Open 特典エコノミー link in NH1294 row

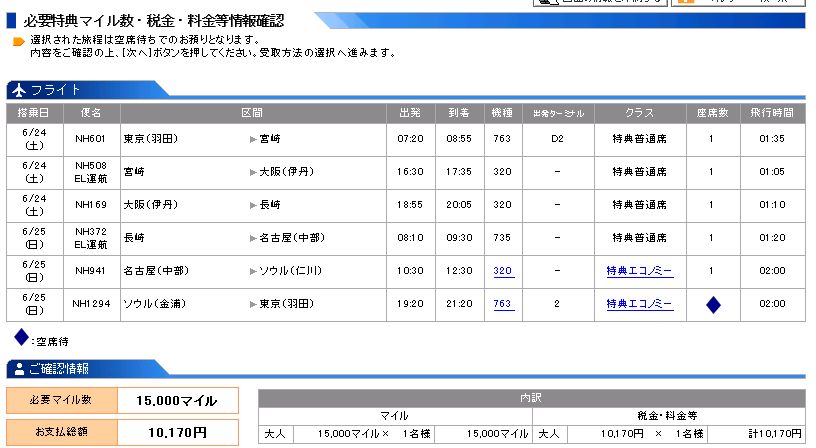click(x=640, y=303)
